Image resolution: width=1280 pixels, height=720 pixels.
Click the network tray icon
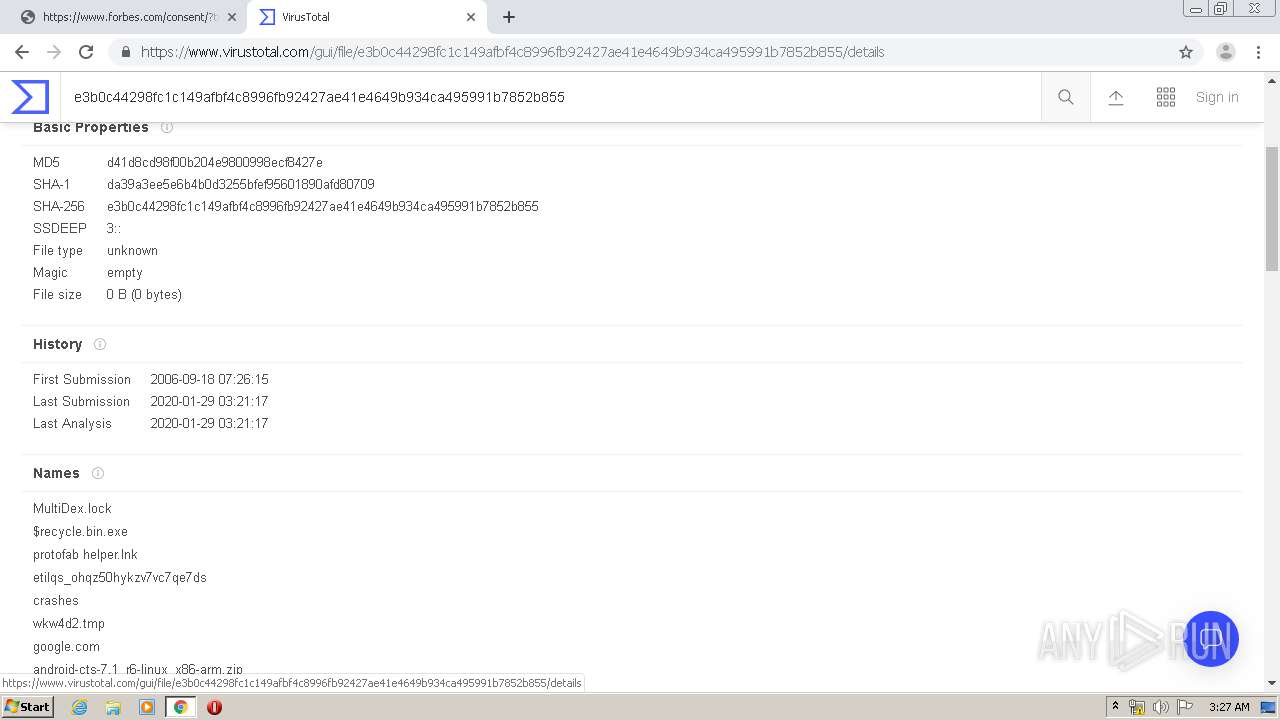click(1136, 706)
